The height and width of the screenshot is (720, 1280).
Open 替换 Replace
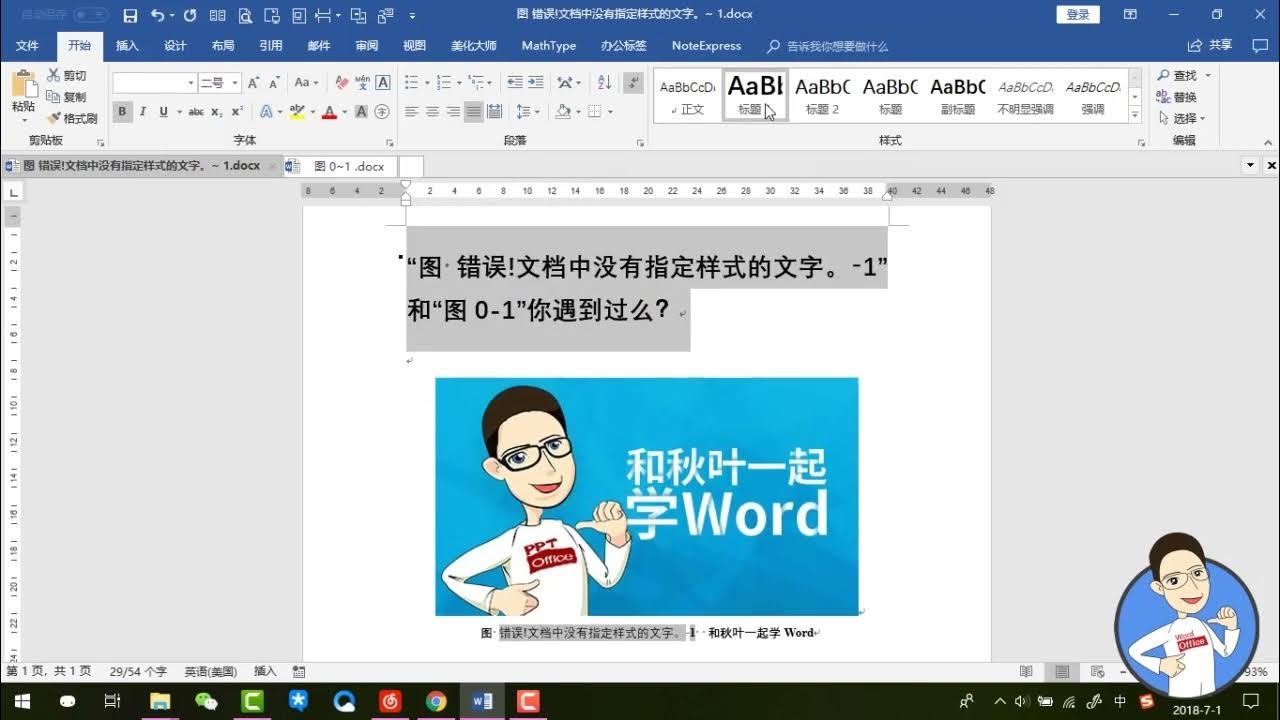coord(1176,97)
